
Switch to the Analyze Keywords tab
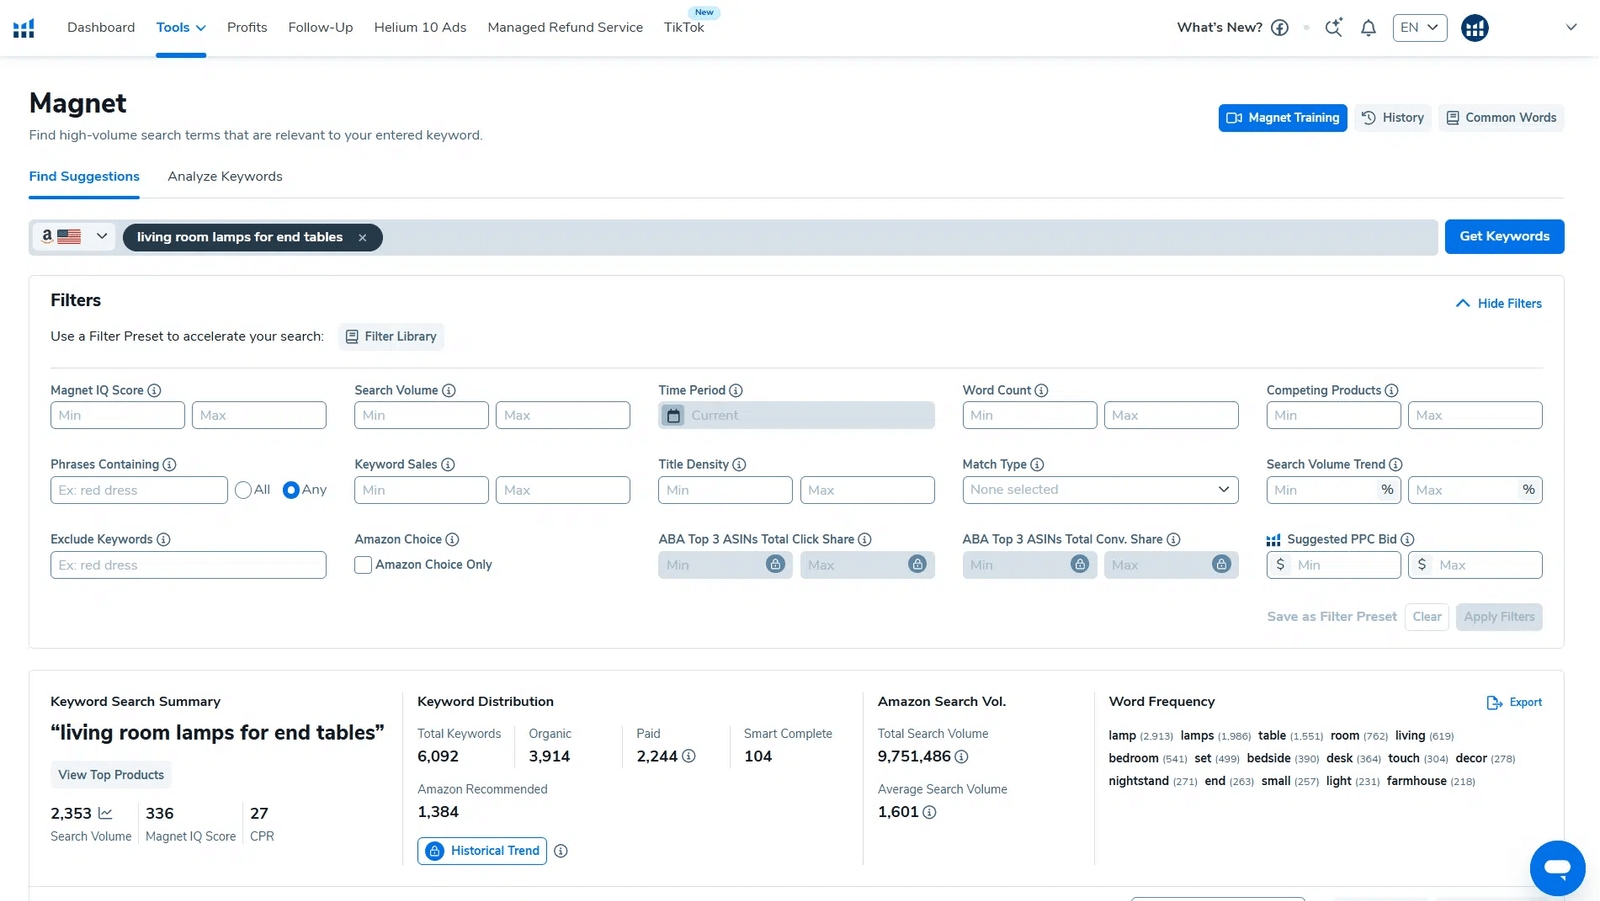pos(225,177)
